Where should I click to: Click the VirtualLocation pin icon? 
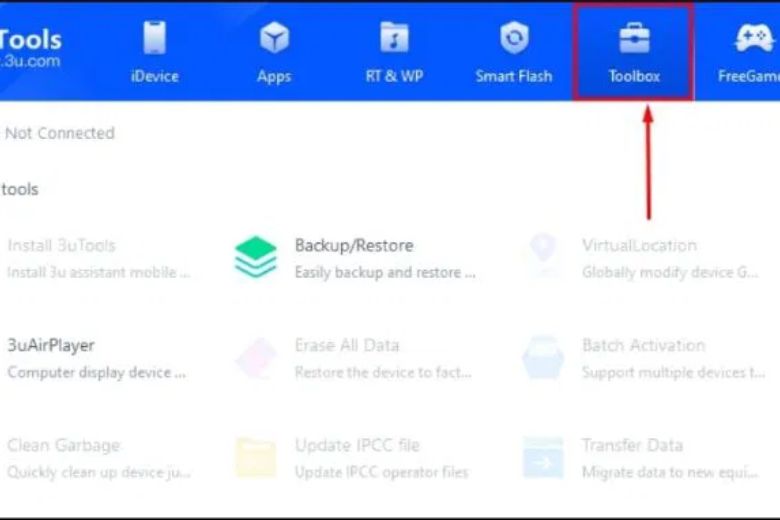coord(543,257)
